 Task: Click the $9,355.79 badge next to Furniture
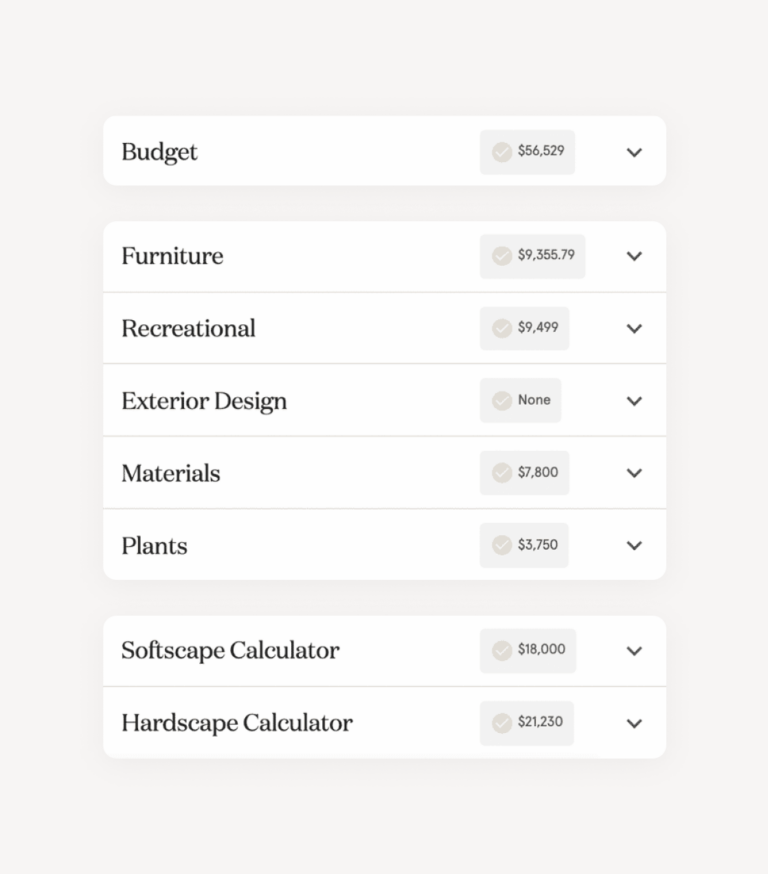click(x=533, y=256)
